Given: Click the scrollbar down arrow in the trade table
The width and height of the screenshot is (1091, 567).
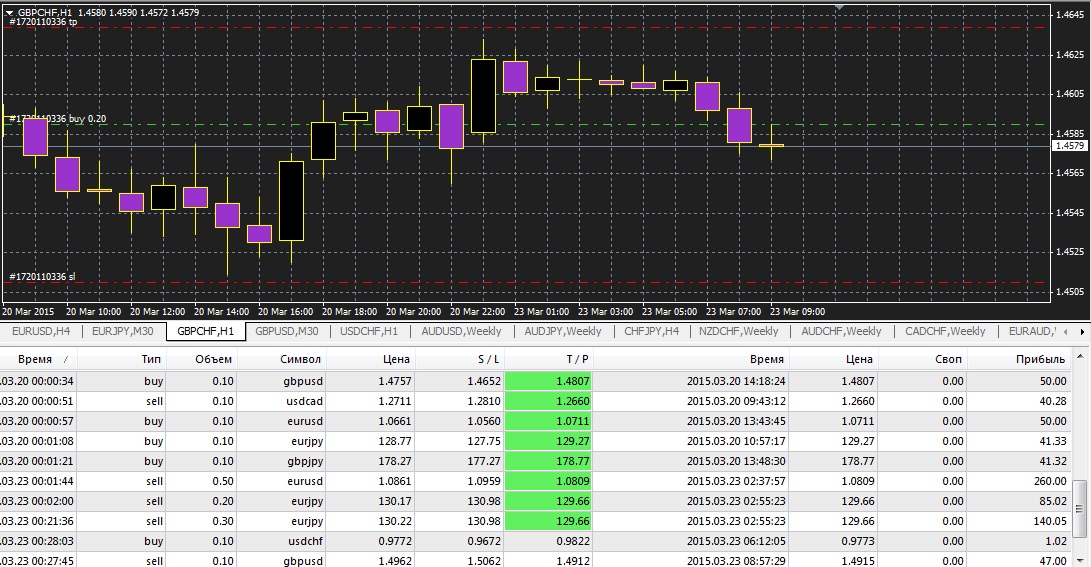Looking at the screenshot, I should (1080, 560).
